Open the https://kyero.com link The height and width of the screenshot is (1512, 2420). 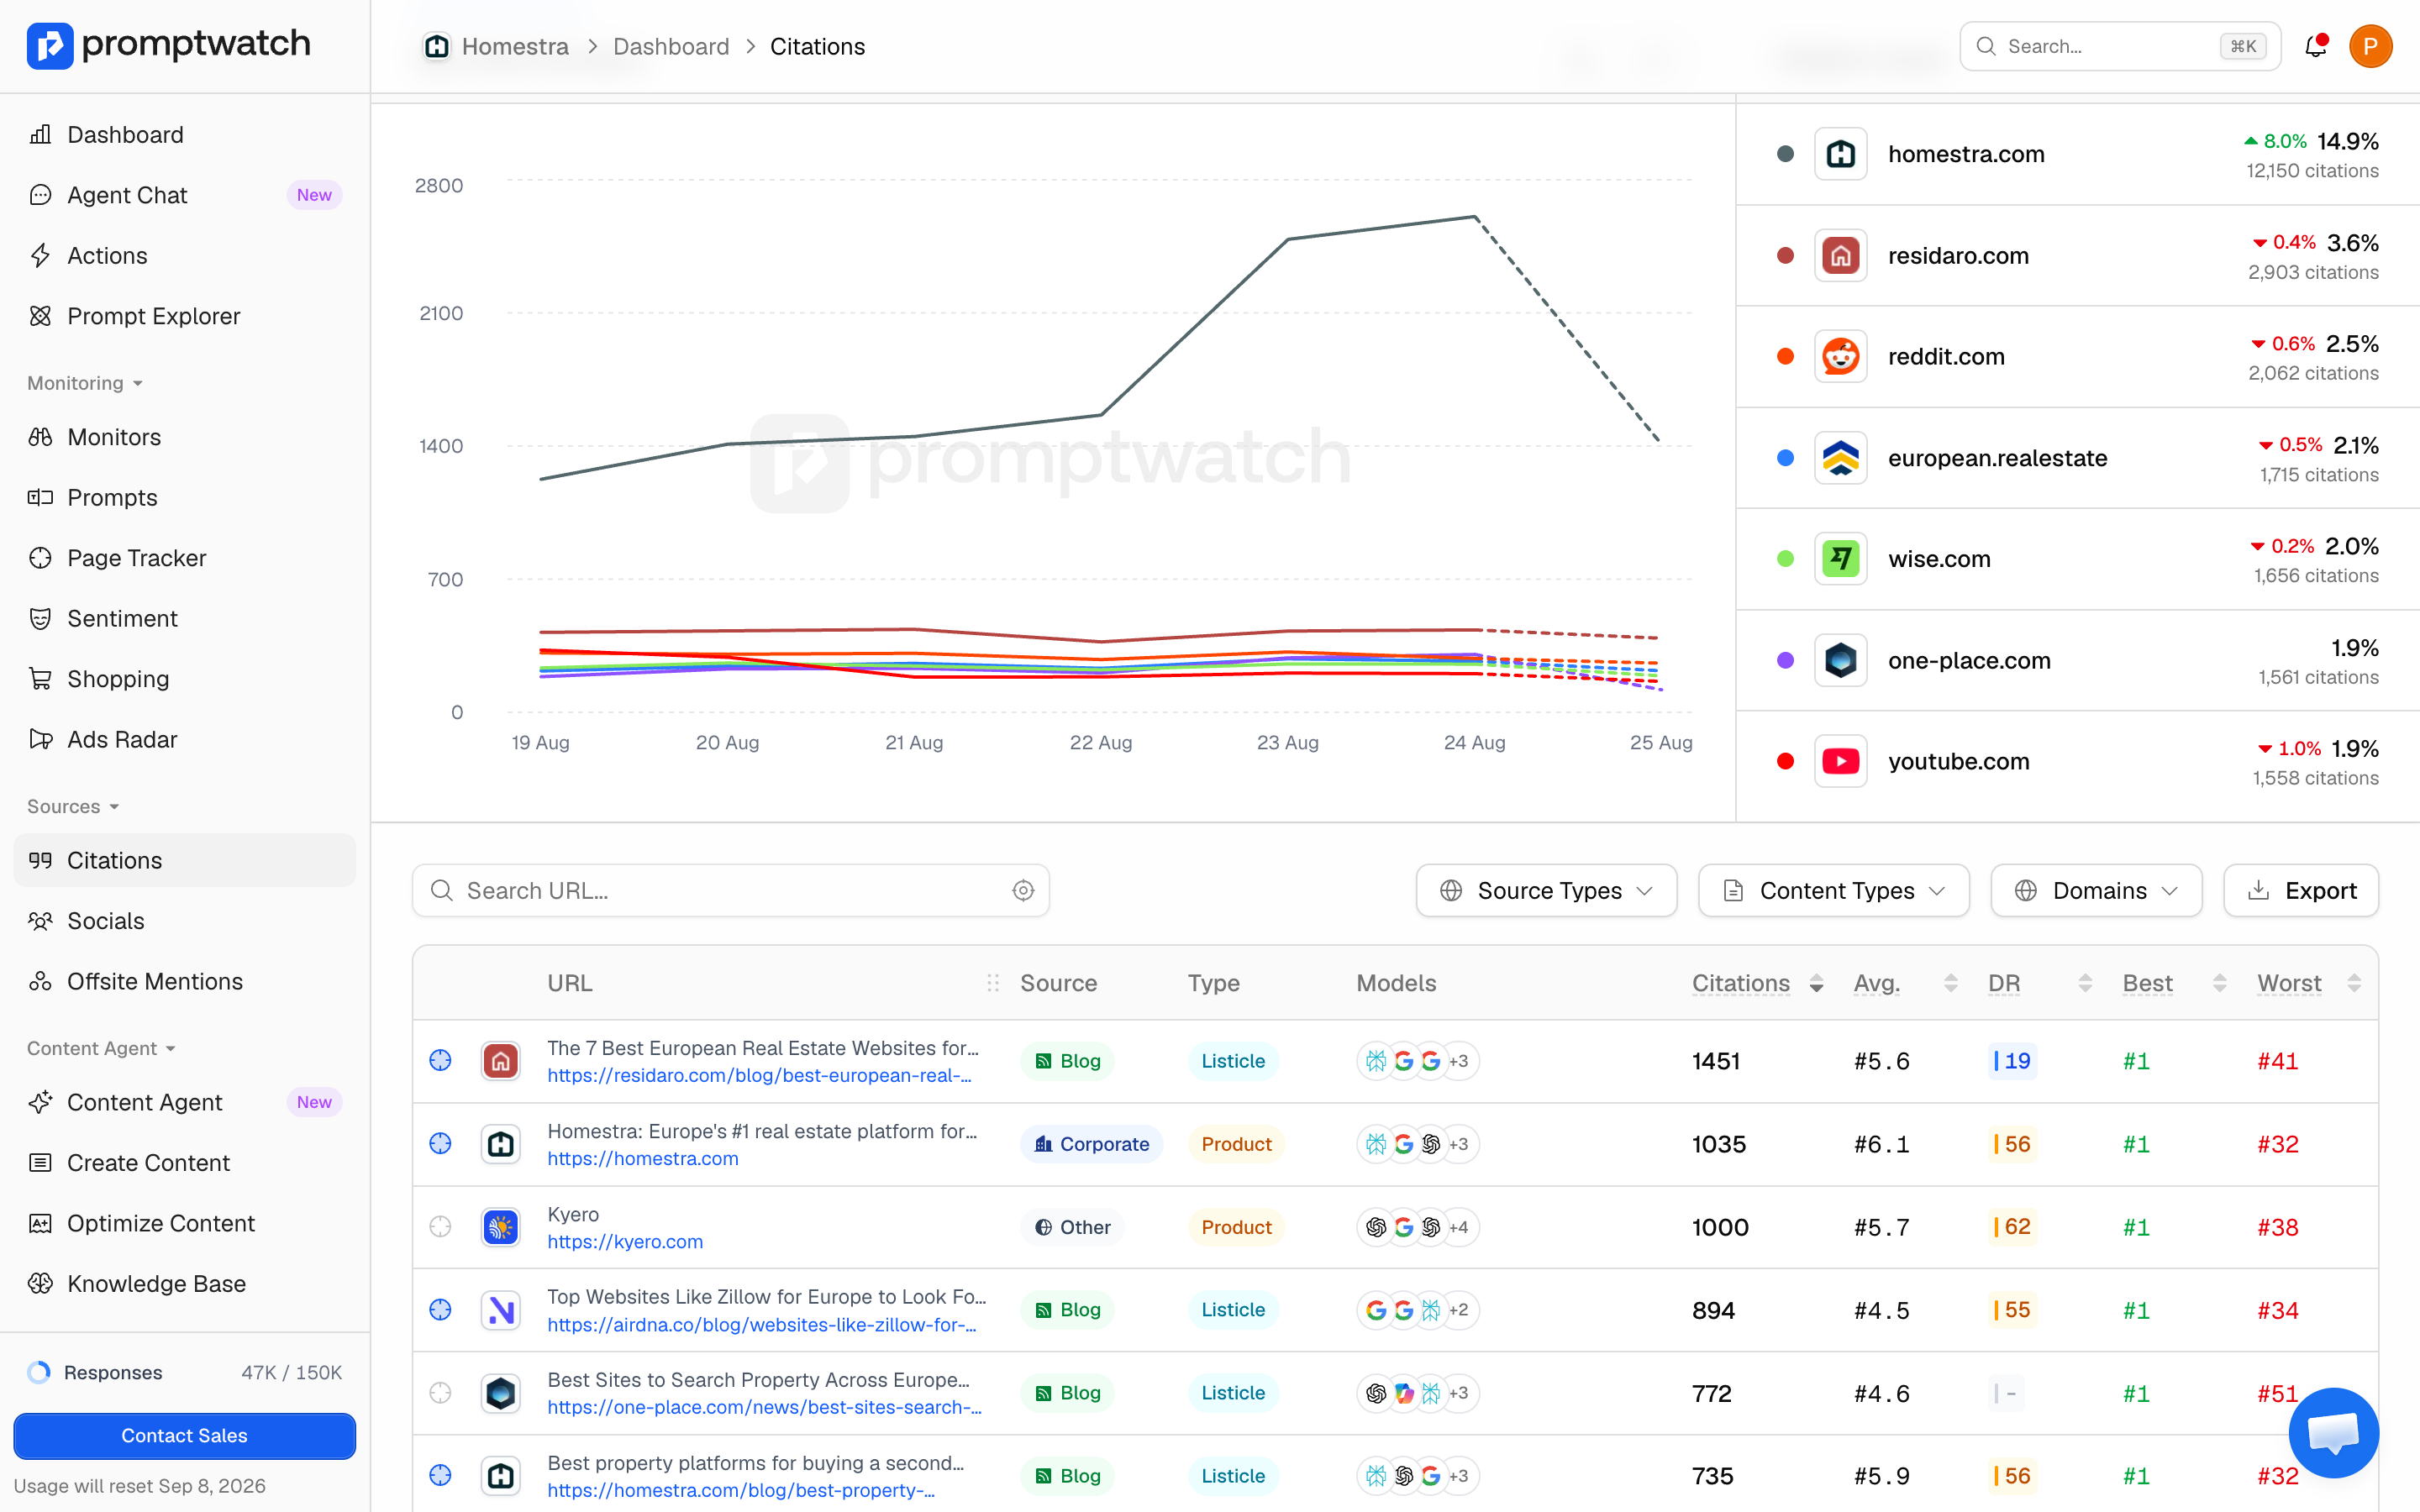[x=625, y=1241]
